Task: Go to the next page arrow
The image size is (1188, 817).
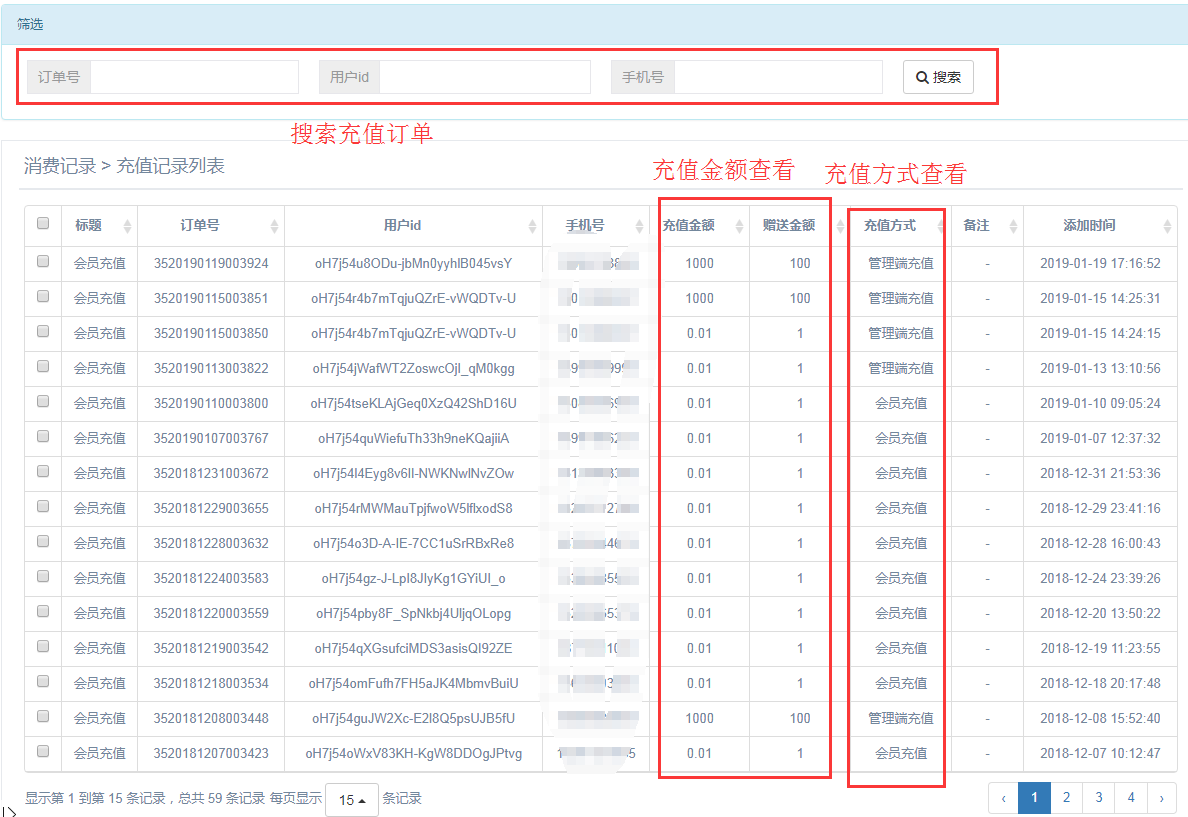Action: click(x=1161, y=797)
